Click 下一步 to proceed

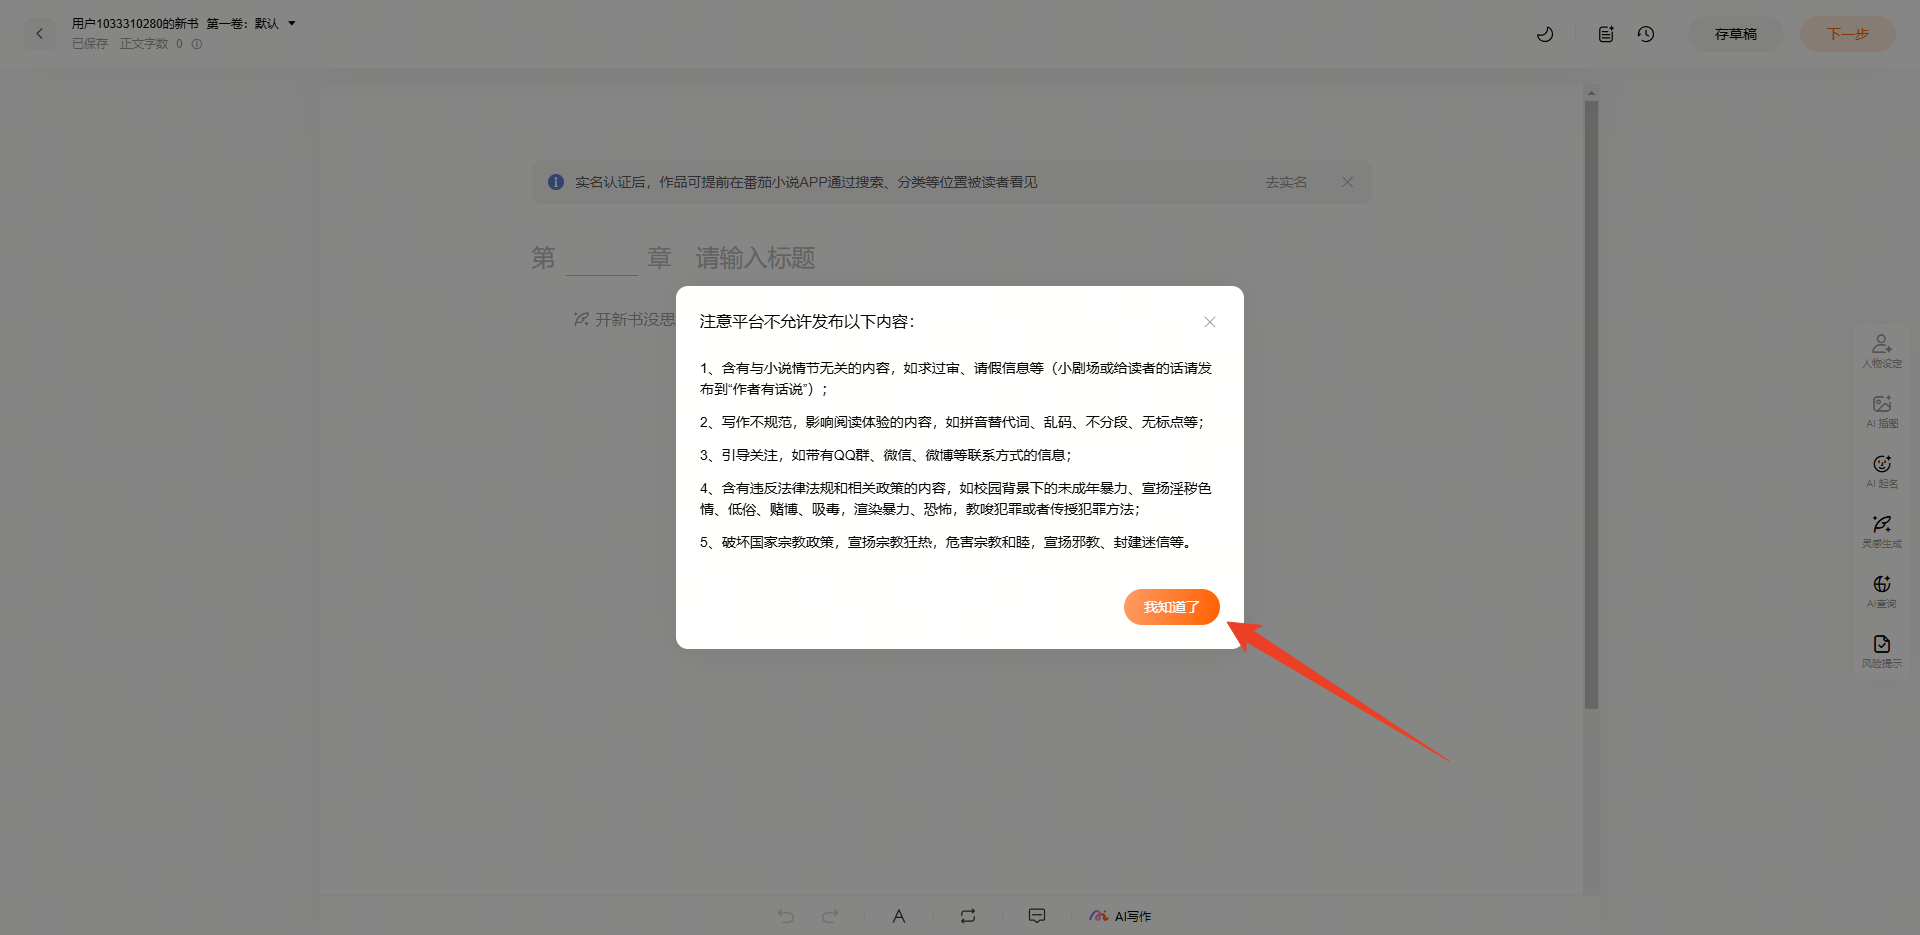[x=1848, y=34]
